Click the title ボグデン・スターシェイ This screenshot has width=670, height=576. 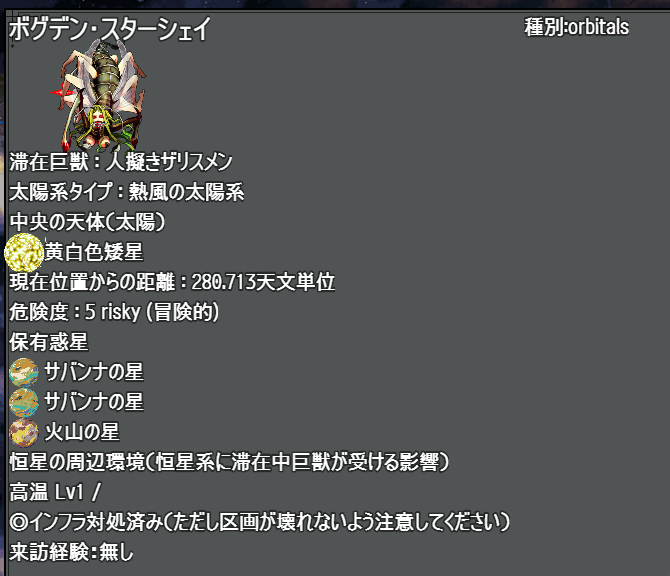[109, 29]
